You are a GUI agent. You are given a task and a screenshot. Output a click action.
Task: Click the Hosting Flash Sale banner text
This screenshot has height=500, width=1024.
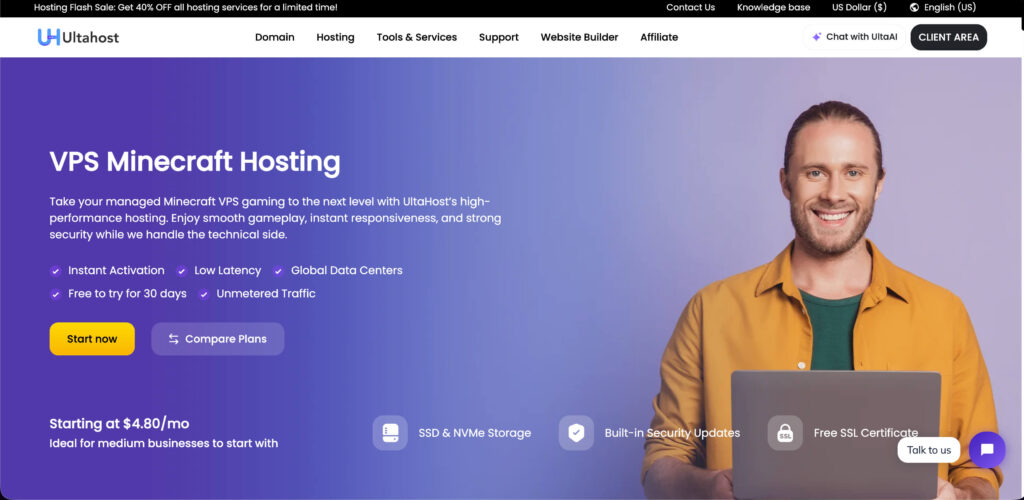(185, 8)
